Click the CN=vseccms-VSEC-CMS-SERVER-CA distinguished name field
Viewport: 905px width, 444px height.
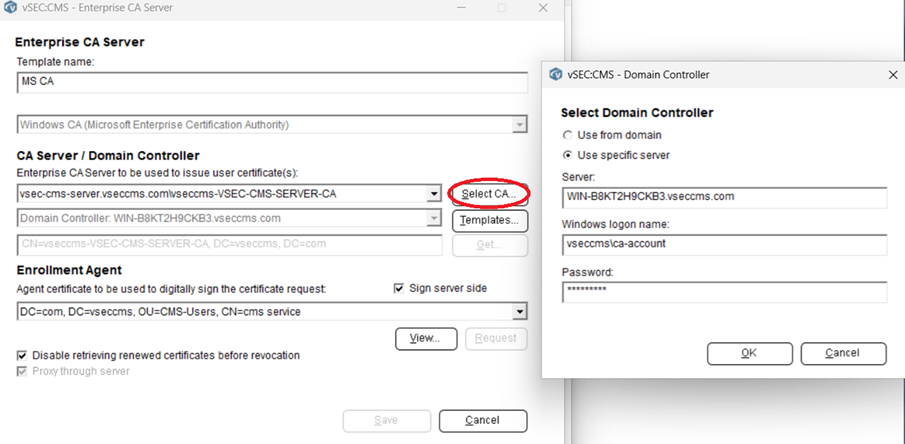[x=230, y=245]
